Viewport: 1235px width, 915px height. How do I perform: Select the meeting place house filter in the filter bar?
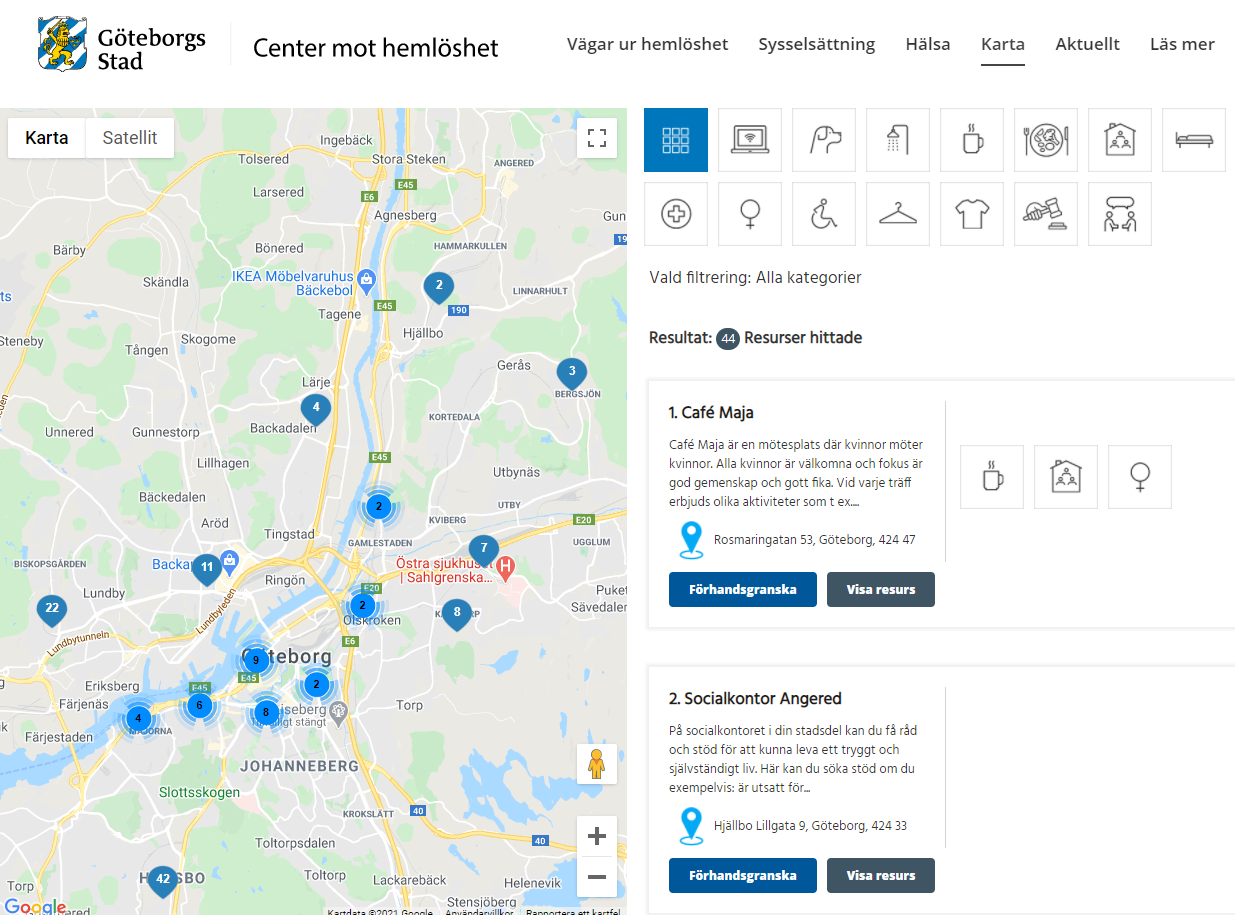tap(1120, 140)
